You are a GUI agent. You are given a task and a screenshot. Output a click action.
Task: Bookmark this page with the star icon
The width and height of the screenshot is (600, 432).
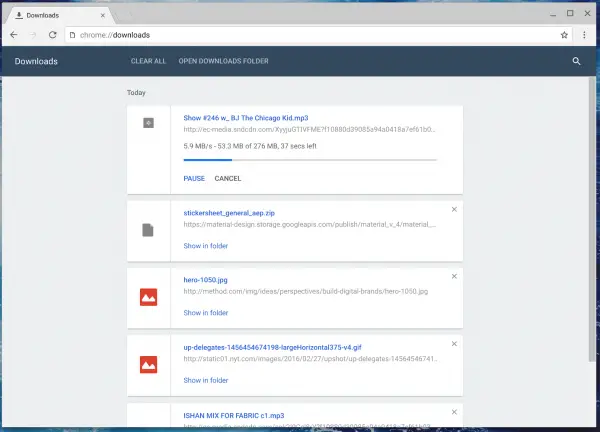pyautogui.click(x=564, y=35)
